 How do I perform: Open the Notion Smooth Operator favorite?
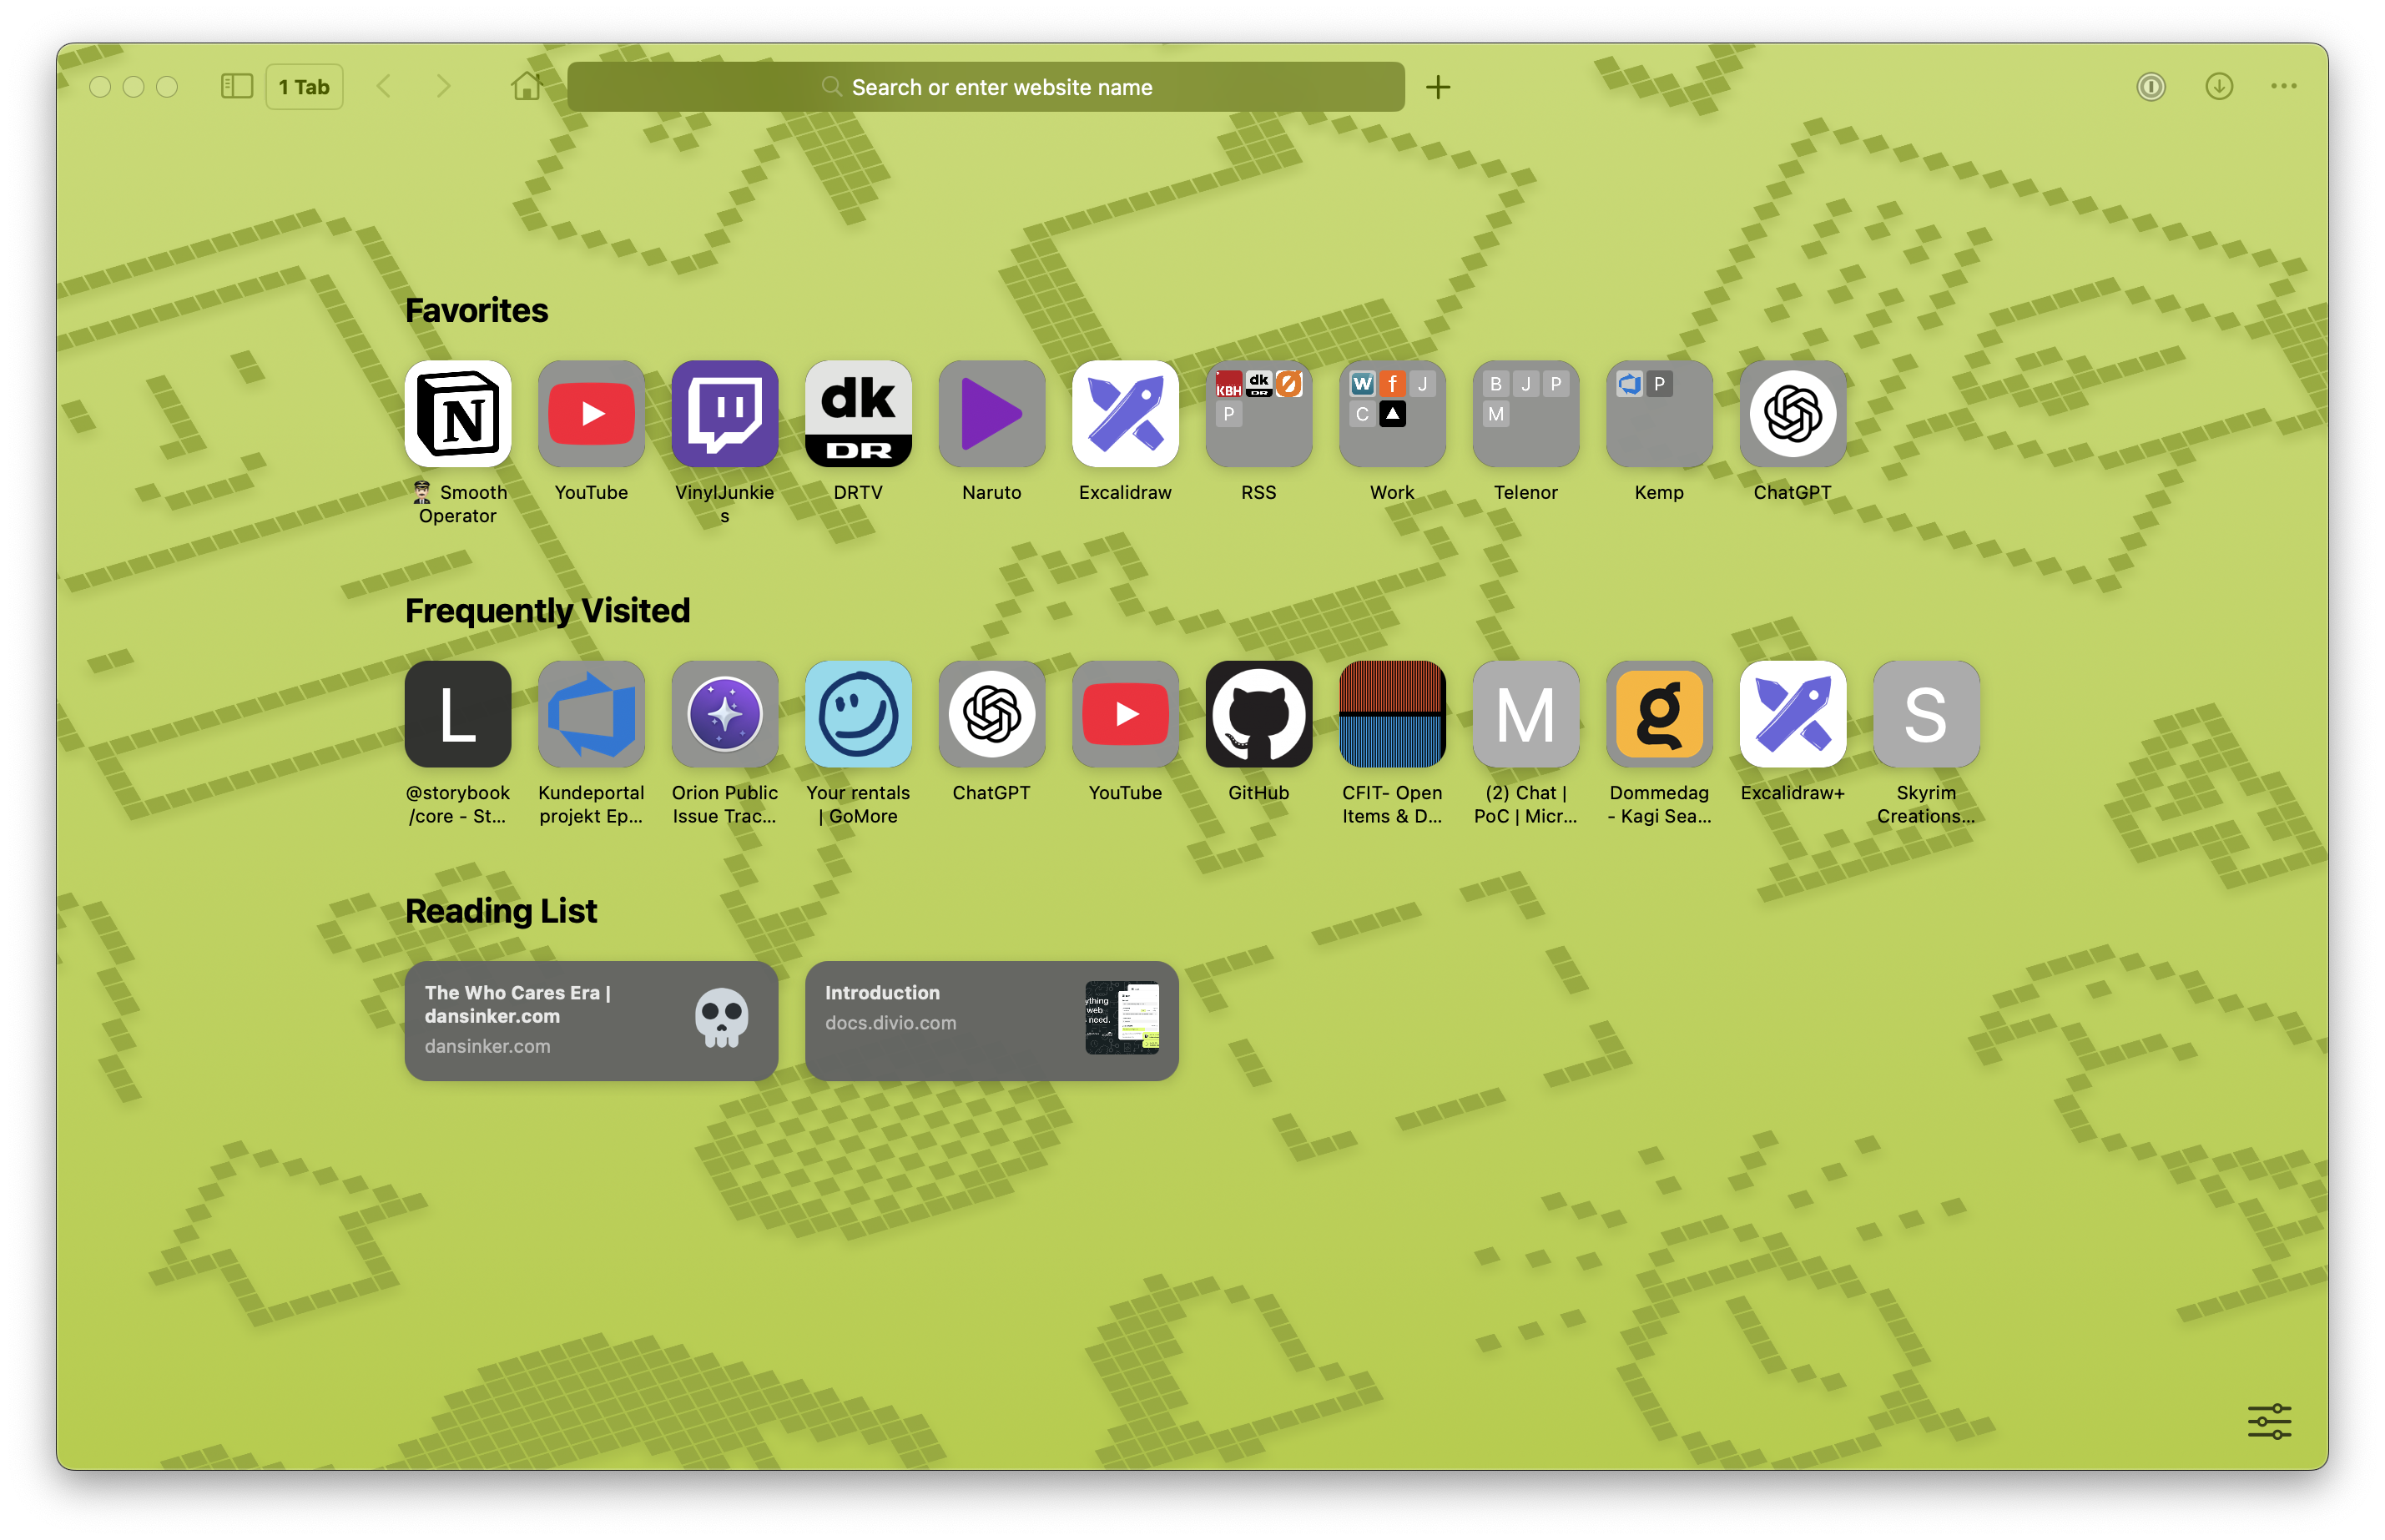click(x=458, y=414)
